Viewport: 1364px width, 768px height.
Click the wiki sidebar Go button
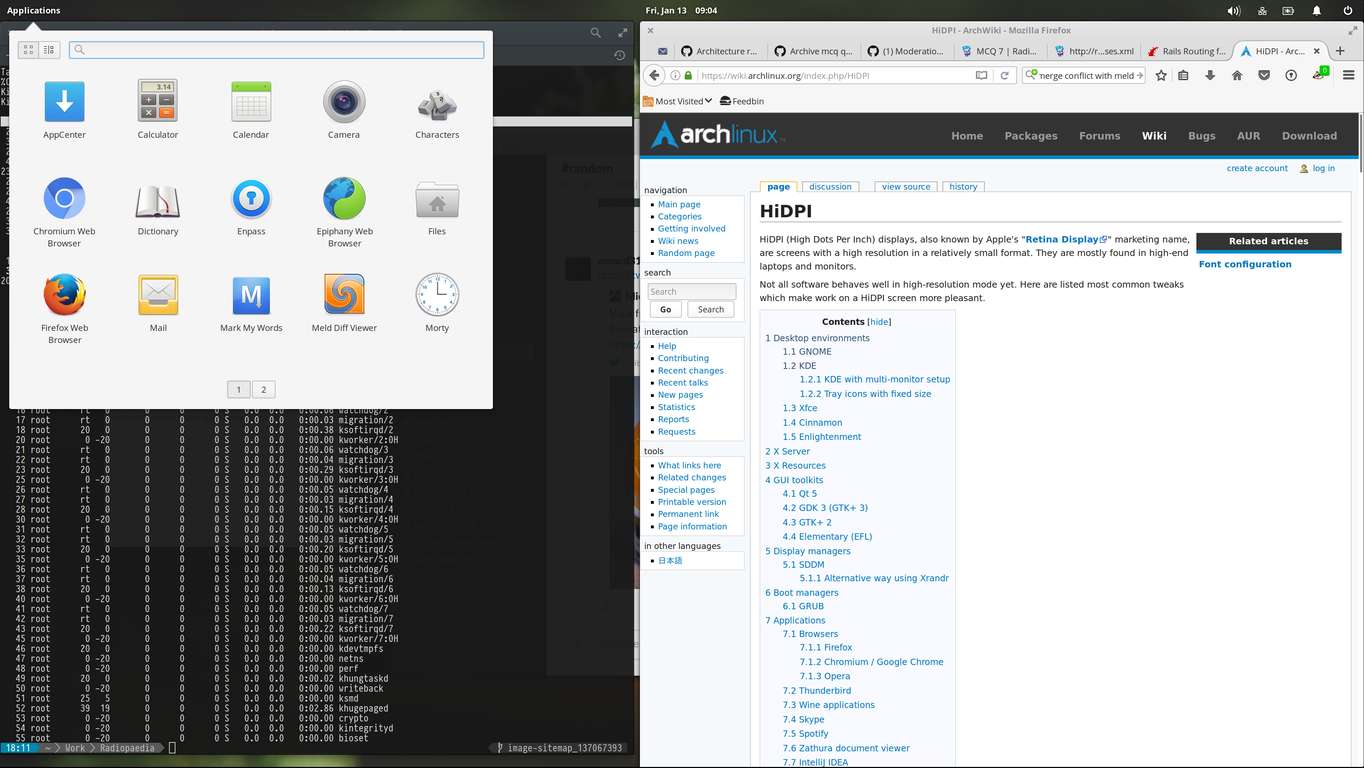(665, 309)
